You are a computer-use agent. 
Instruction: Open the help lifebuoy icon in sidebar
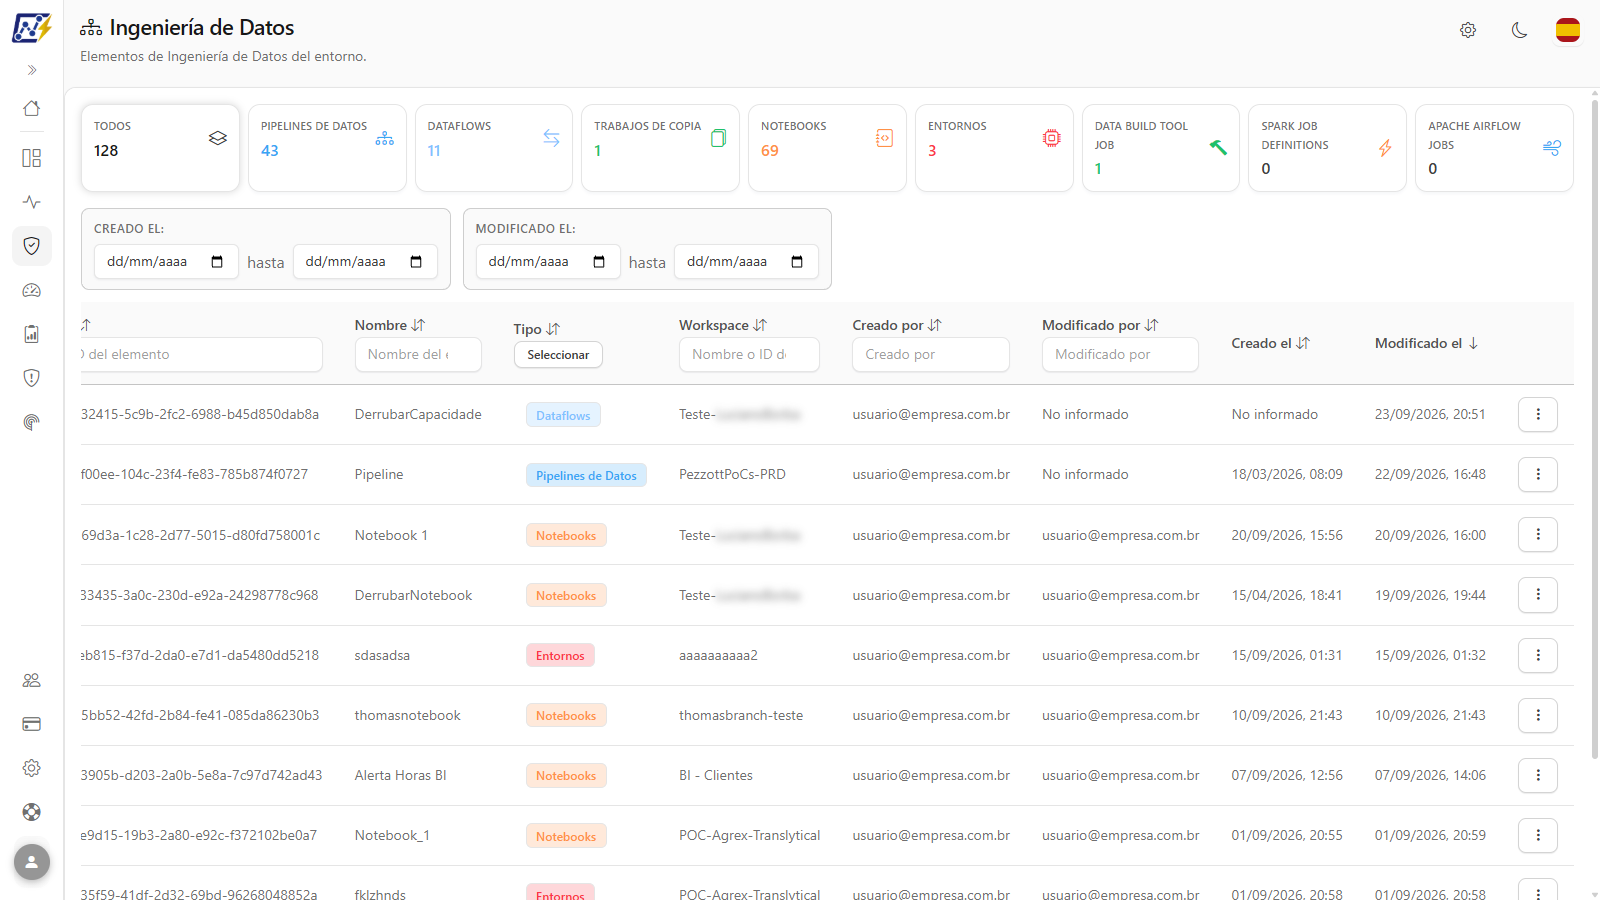[32, 812]
